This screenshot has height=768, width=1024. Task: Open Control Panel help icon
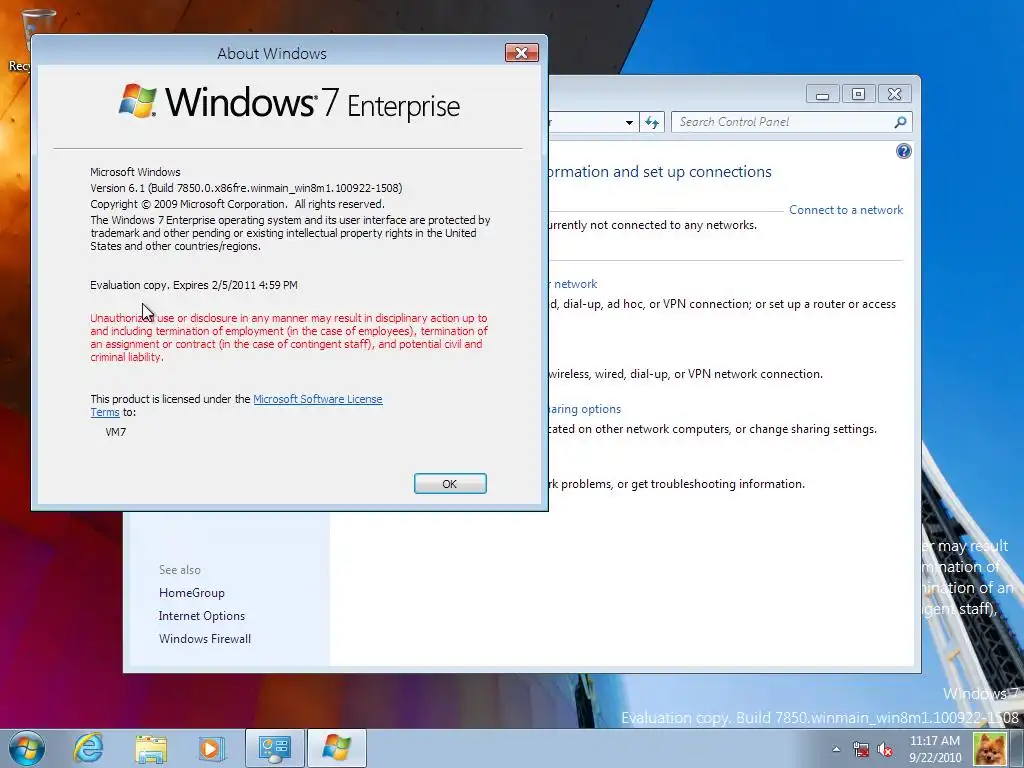pyautogui.click(x=903, y=152)
